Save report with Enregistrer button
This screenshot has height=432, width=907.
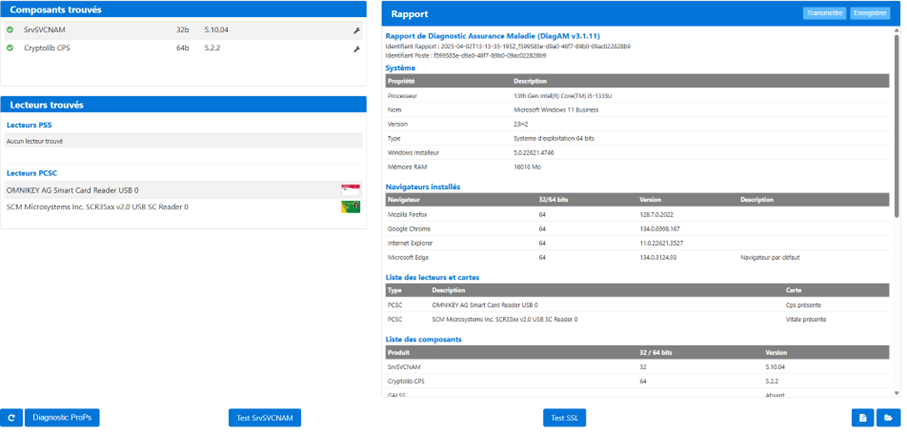869,13
